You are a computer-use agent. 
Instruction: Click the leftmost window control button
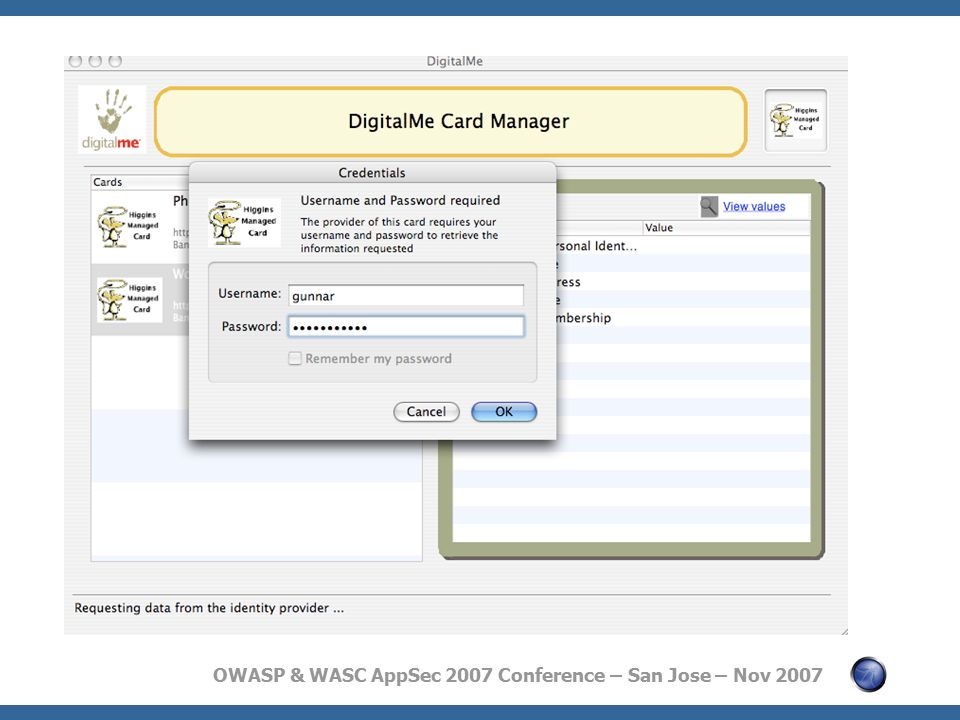point(75,61)
